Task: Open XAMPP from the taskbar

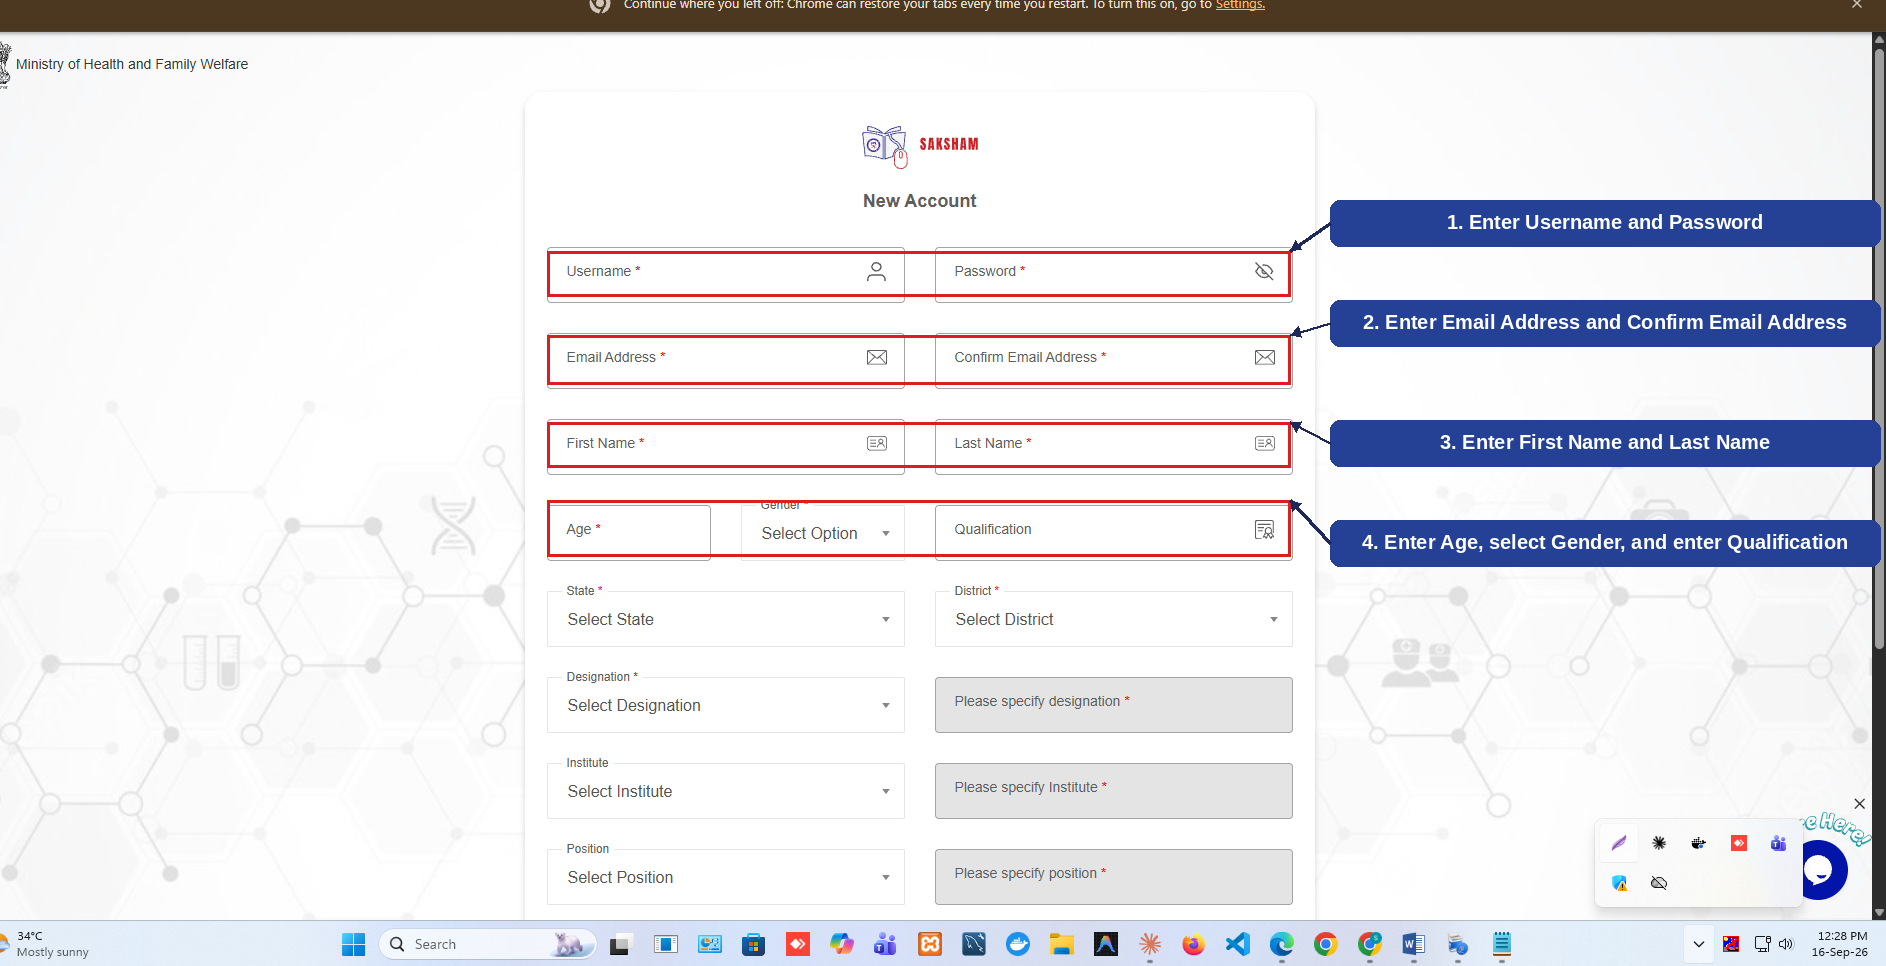Action: pyautogui.click(x=930, y=944)
